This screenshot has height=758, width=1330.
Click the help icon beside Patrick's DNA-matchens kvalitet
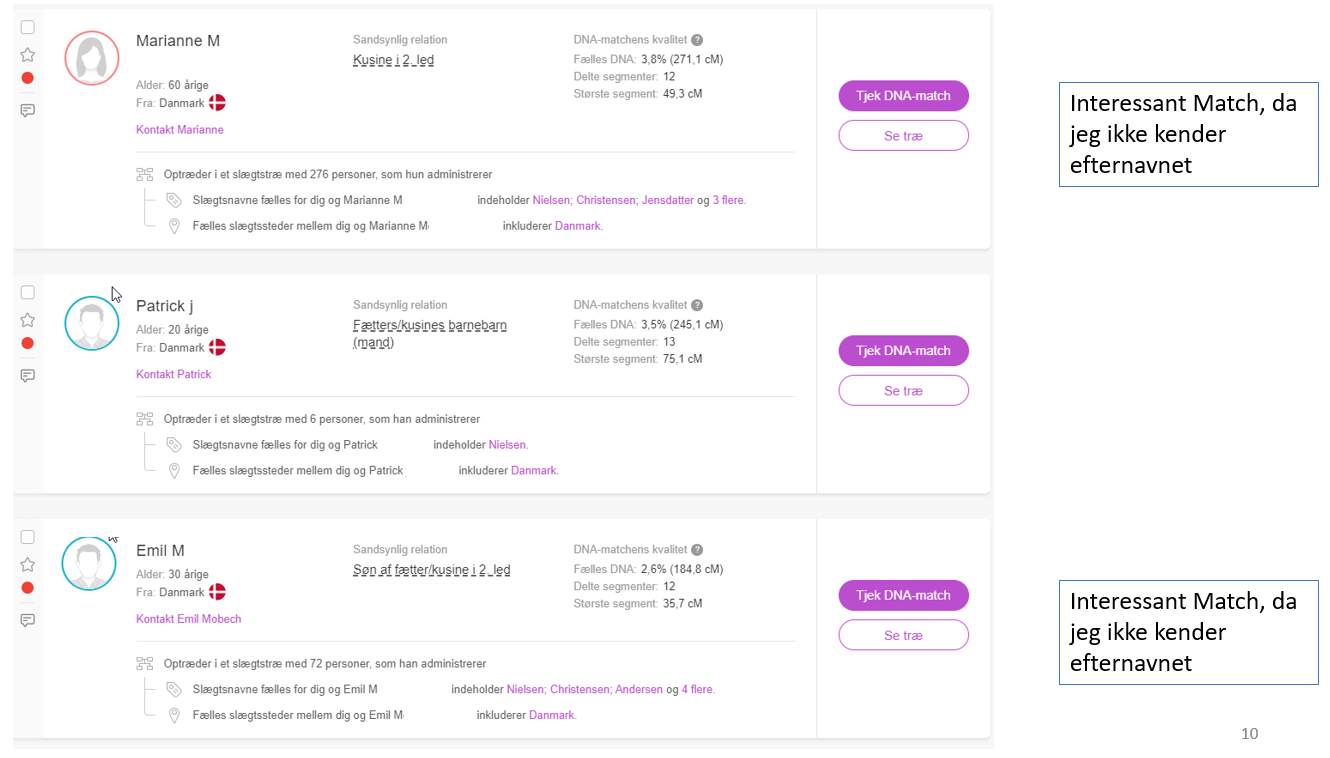click(697, 305)
